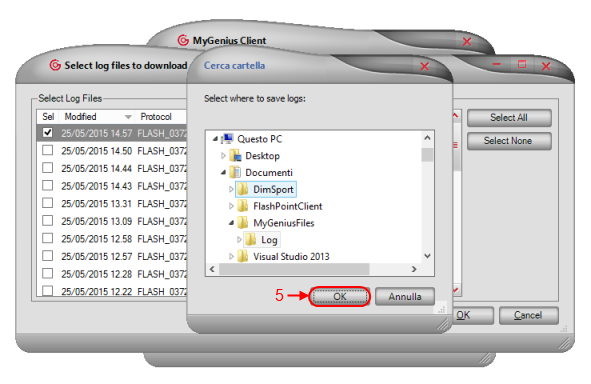Click MyGenius logo in Select log files title
The image size is (591, 384).
[55, 65]
